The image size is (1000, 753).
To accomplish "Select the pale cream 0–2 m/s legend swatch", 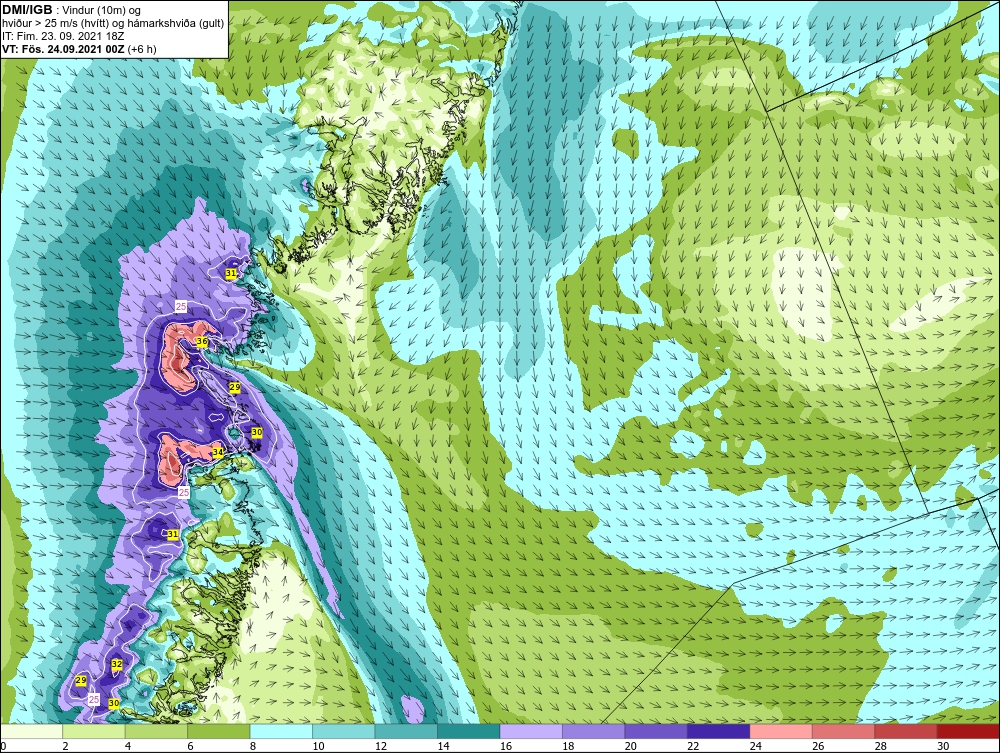I will tap(31, 731).
